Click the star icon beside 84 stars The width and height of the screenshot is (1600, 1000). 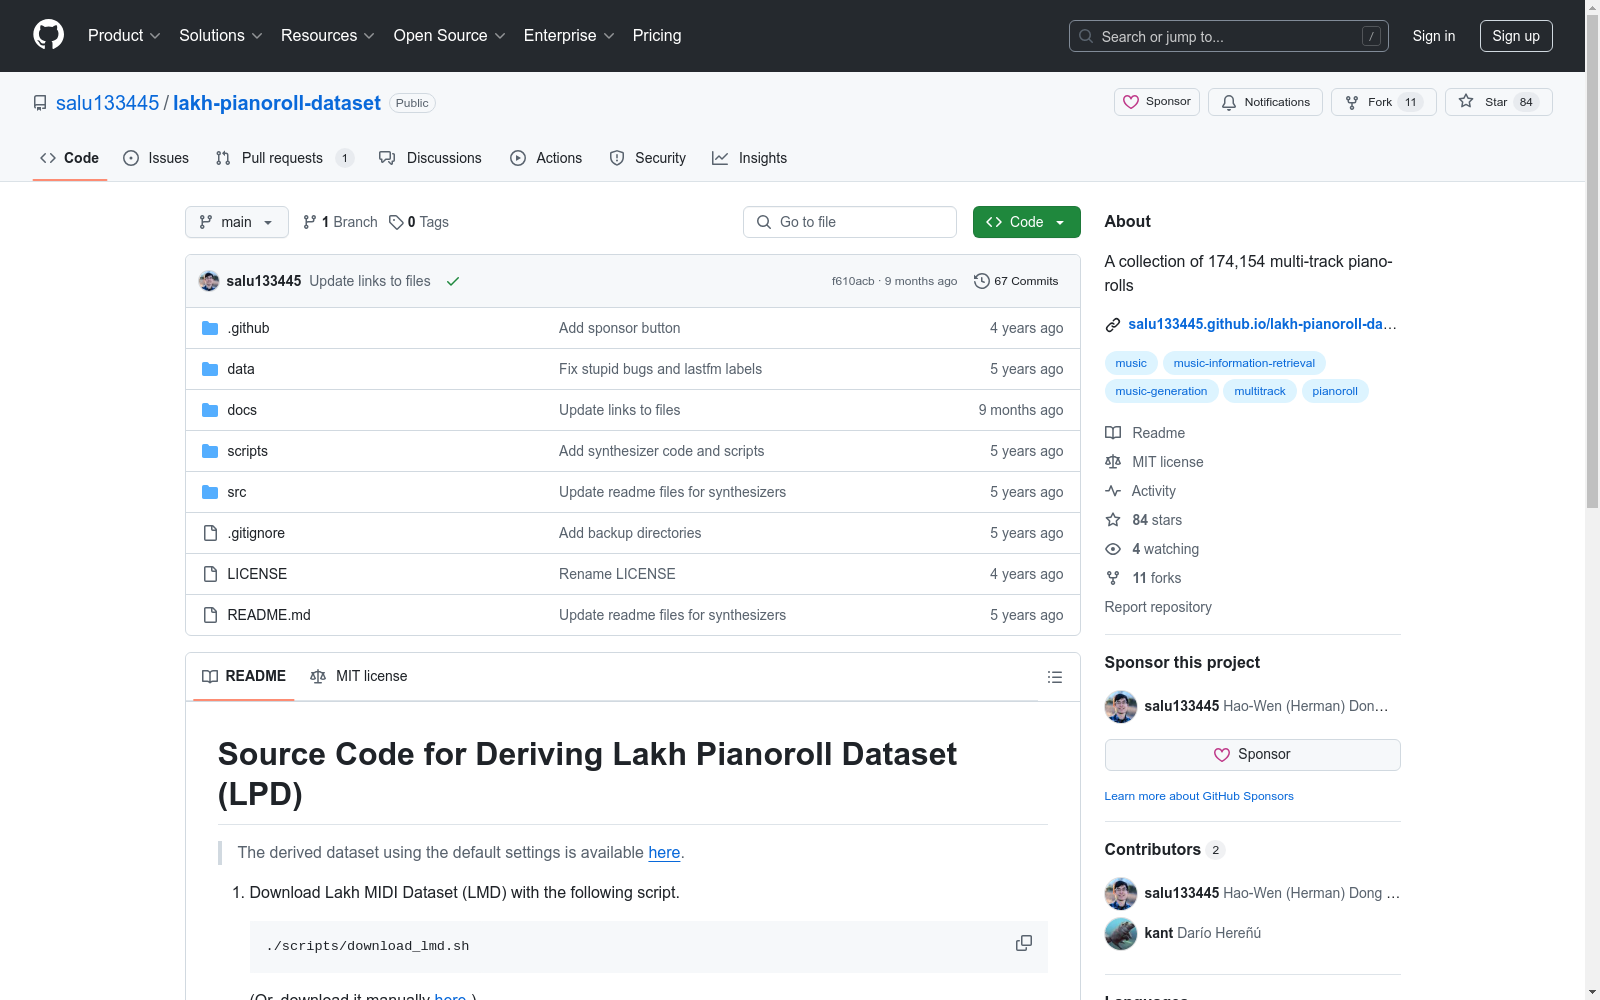pos(1113,520)
